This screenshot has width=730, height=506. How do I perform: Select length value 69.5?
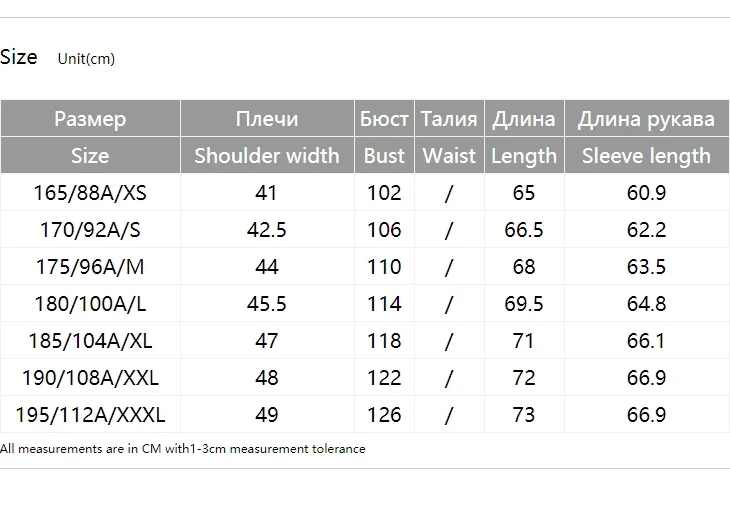(x=524, y=304)
